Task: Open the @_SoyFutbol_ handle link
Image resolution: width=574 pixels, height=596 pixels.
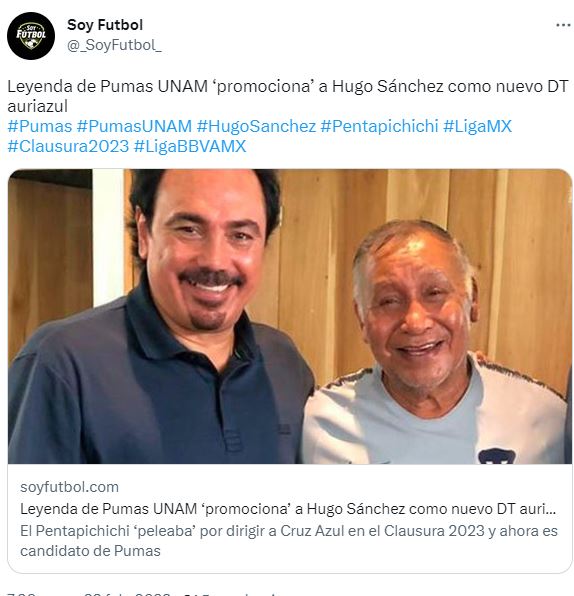Action: coord(114,45)
